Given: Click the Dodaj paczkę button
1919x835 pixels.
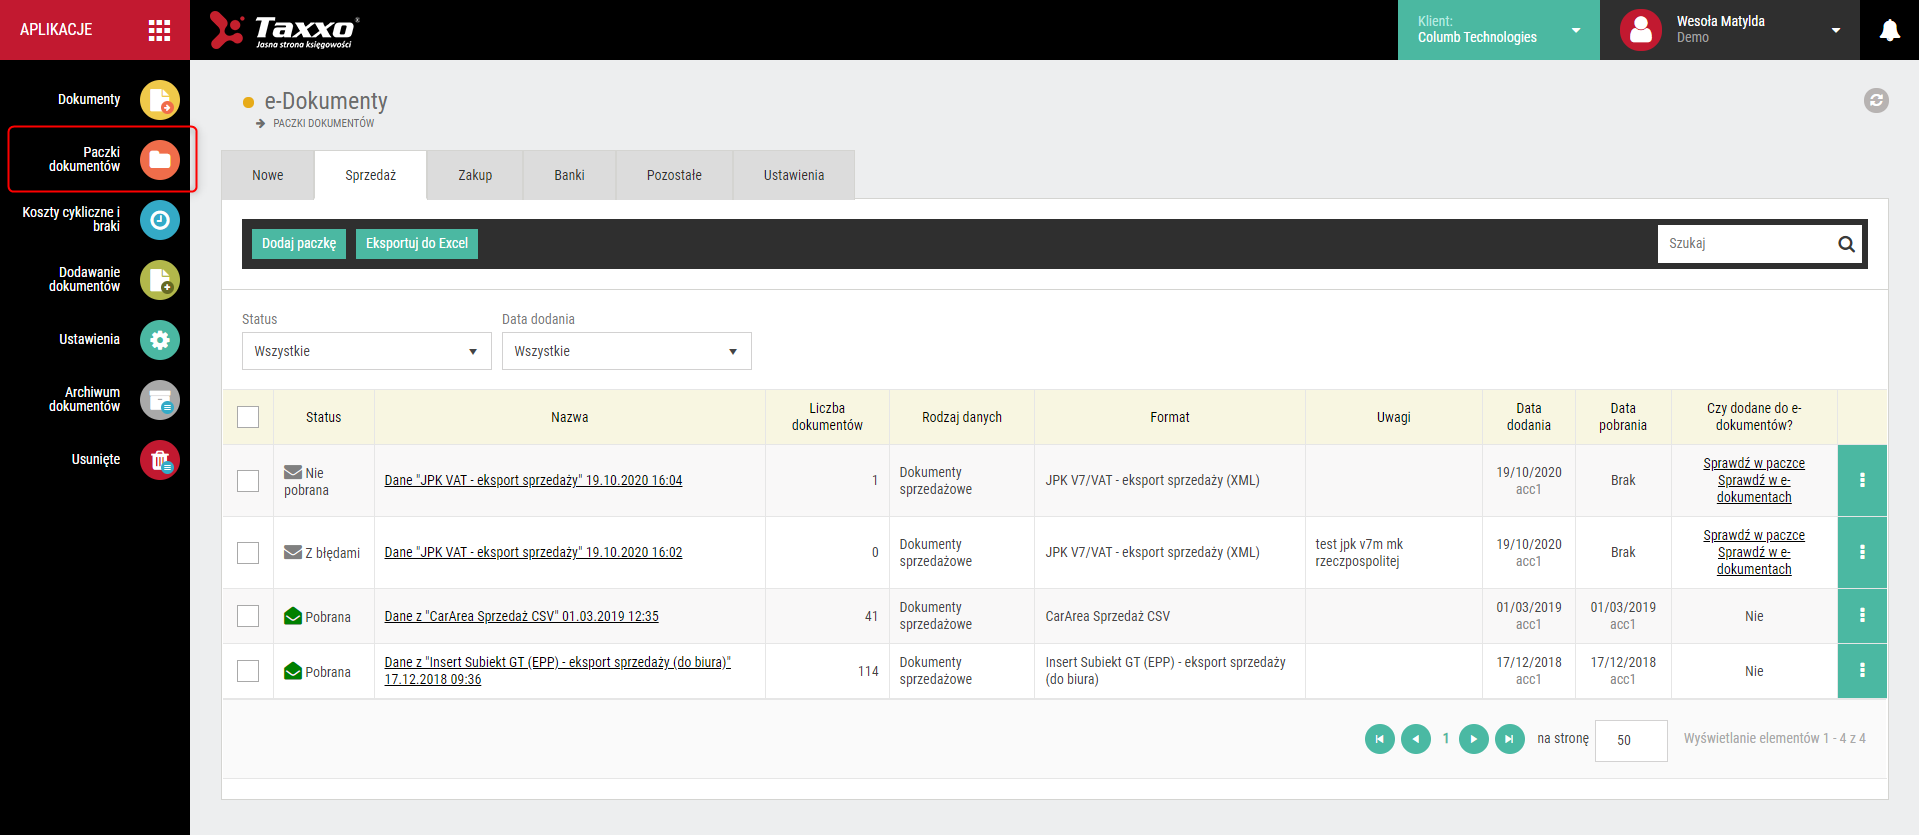Looking at the screenshot, I should (299, 244).
